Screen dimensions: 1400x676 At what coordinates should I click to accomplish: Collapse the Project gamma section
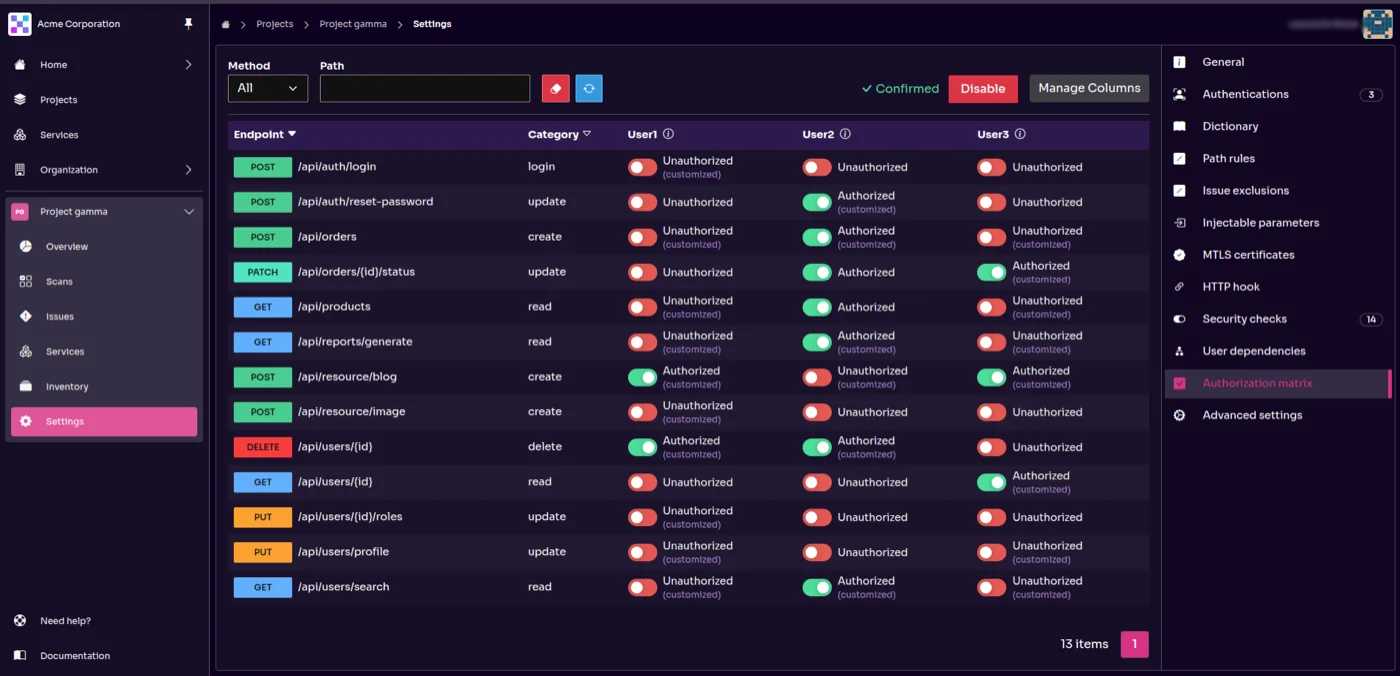click(188, 211)
